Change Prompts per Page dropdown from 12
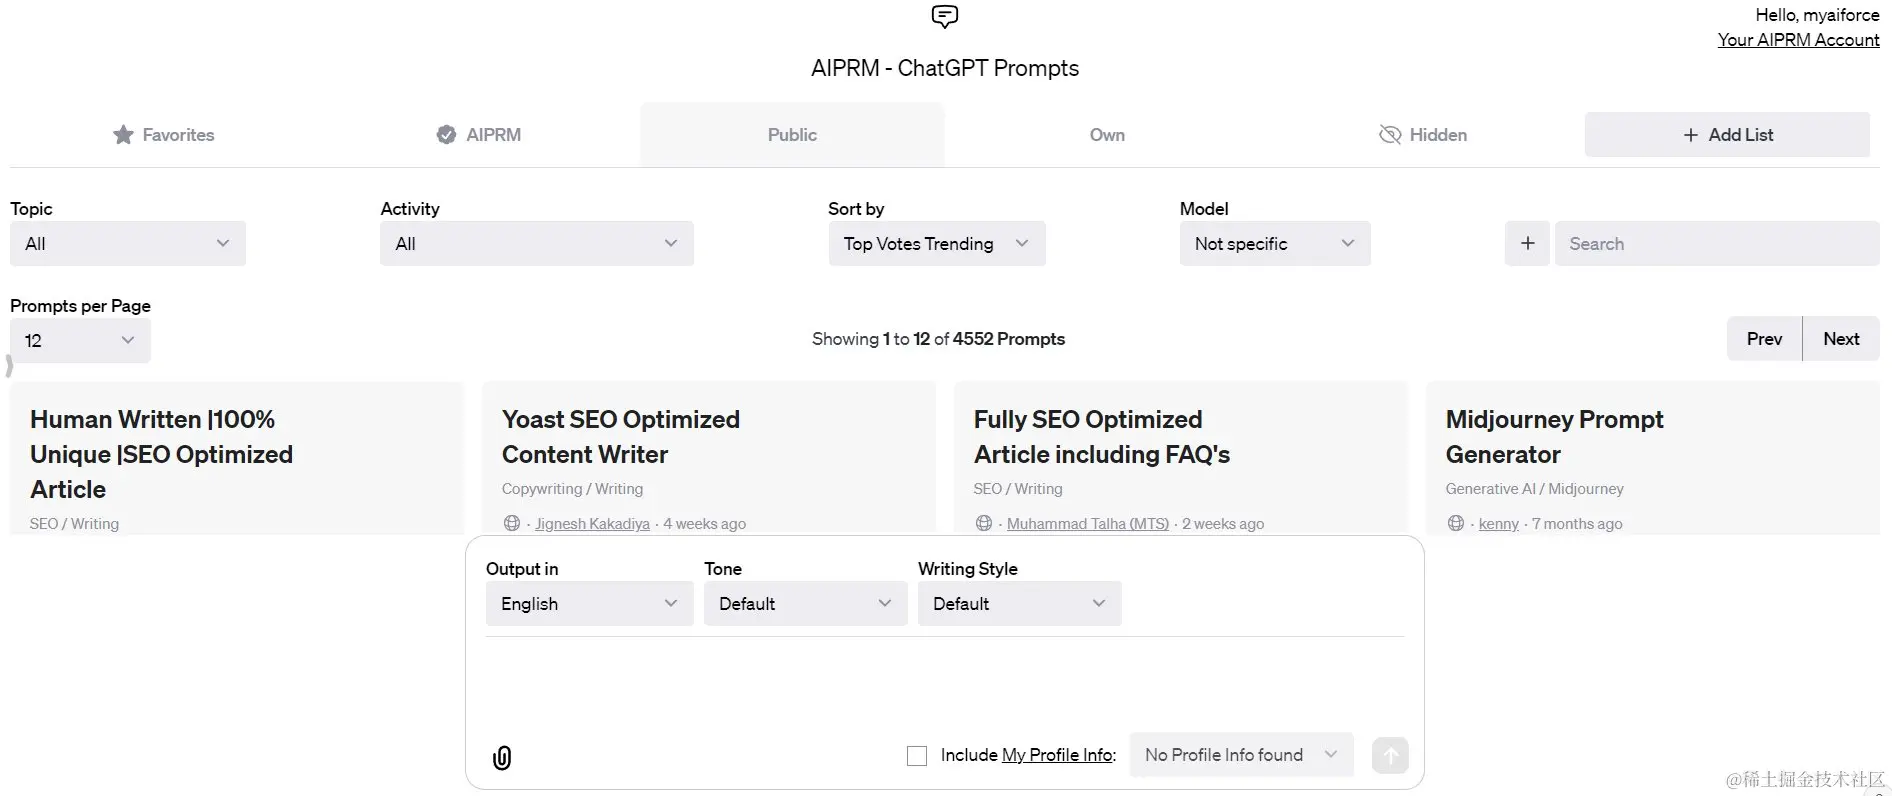 80,340
